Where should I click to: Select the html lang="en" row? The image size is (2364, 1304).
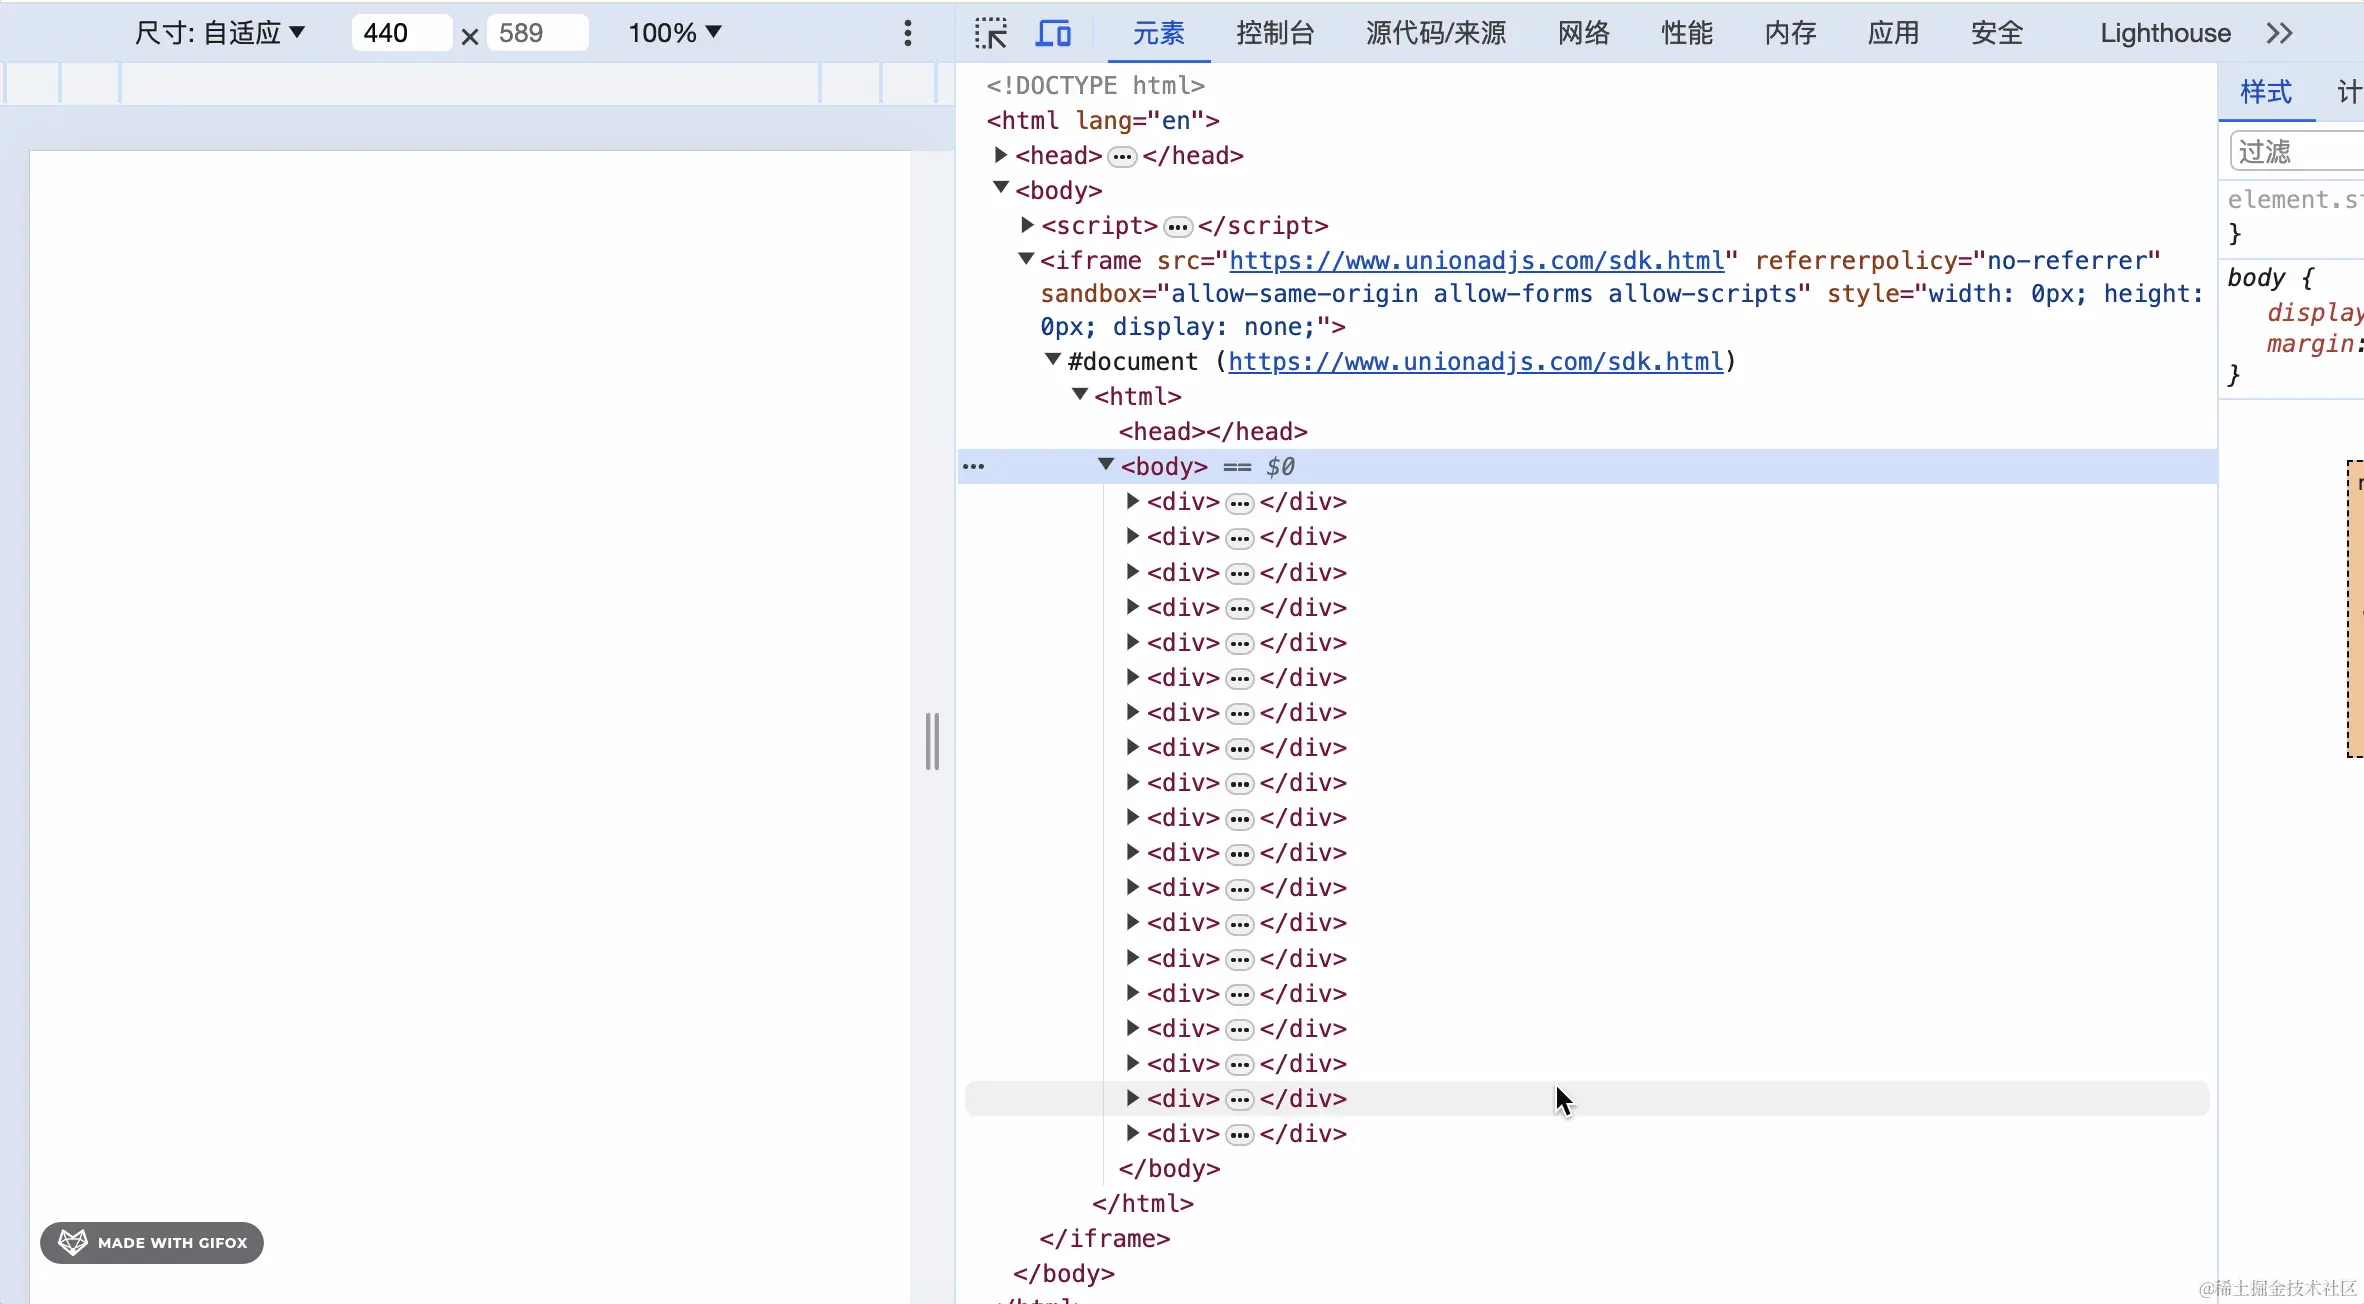tap(1102, 121)
